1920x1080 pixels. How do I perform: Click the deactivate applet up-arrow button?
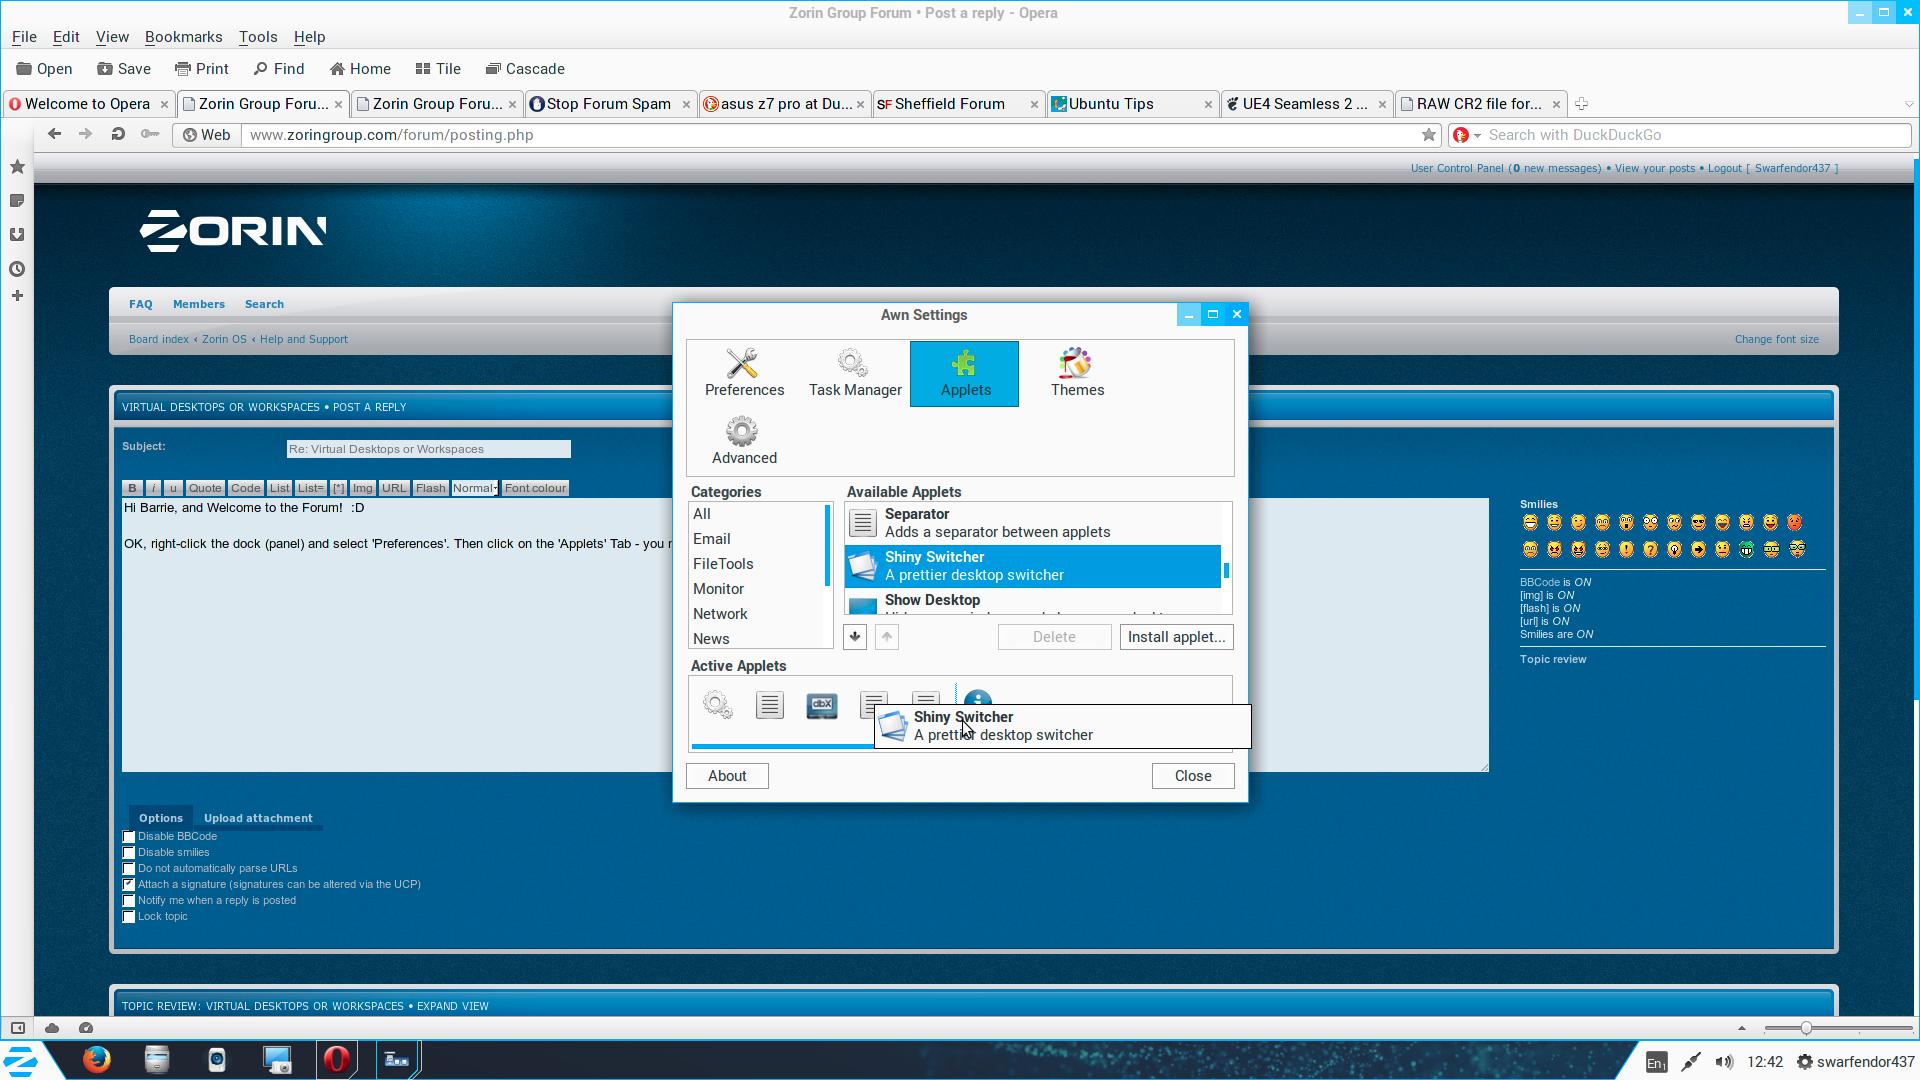[x=887, y=637]
